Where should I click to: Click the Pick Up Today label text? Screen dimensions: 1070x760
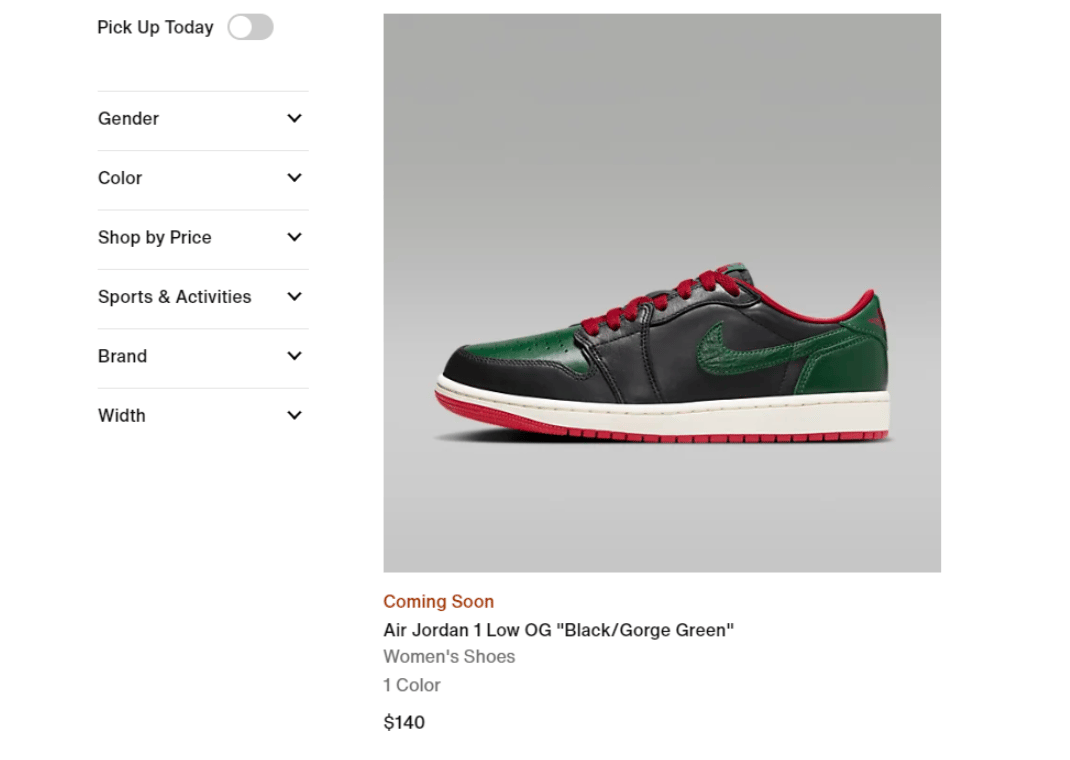(x=155, y=28)
